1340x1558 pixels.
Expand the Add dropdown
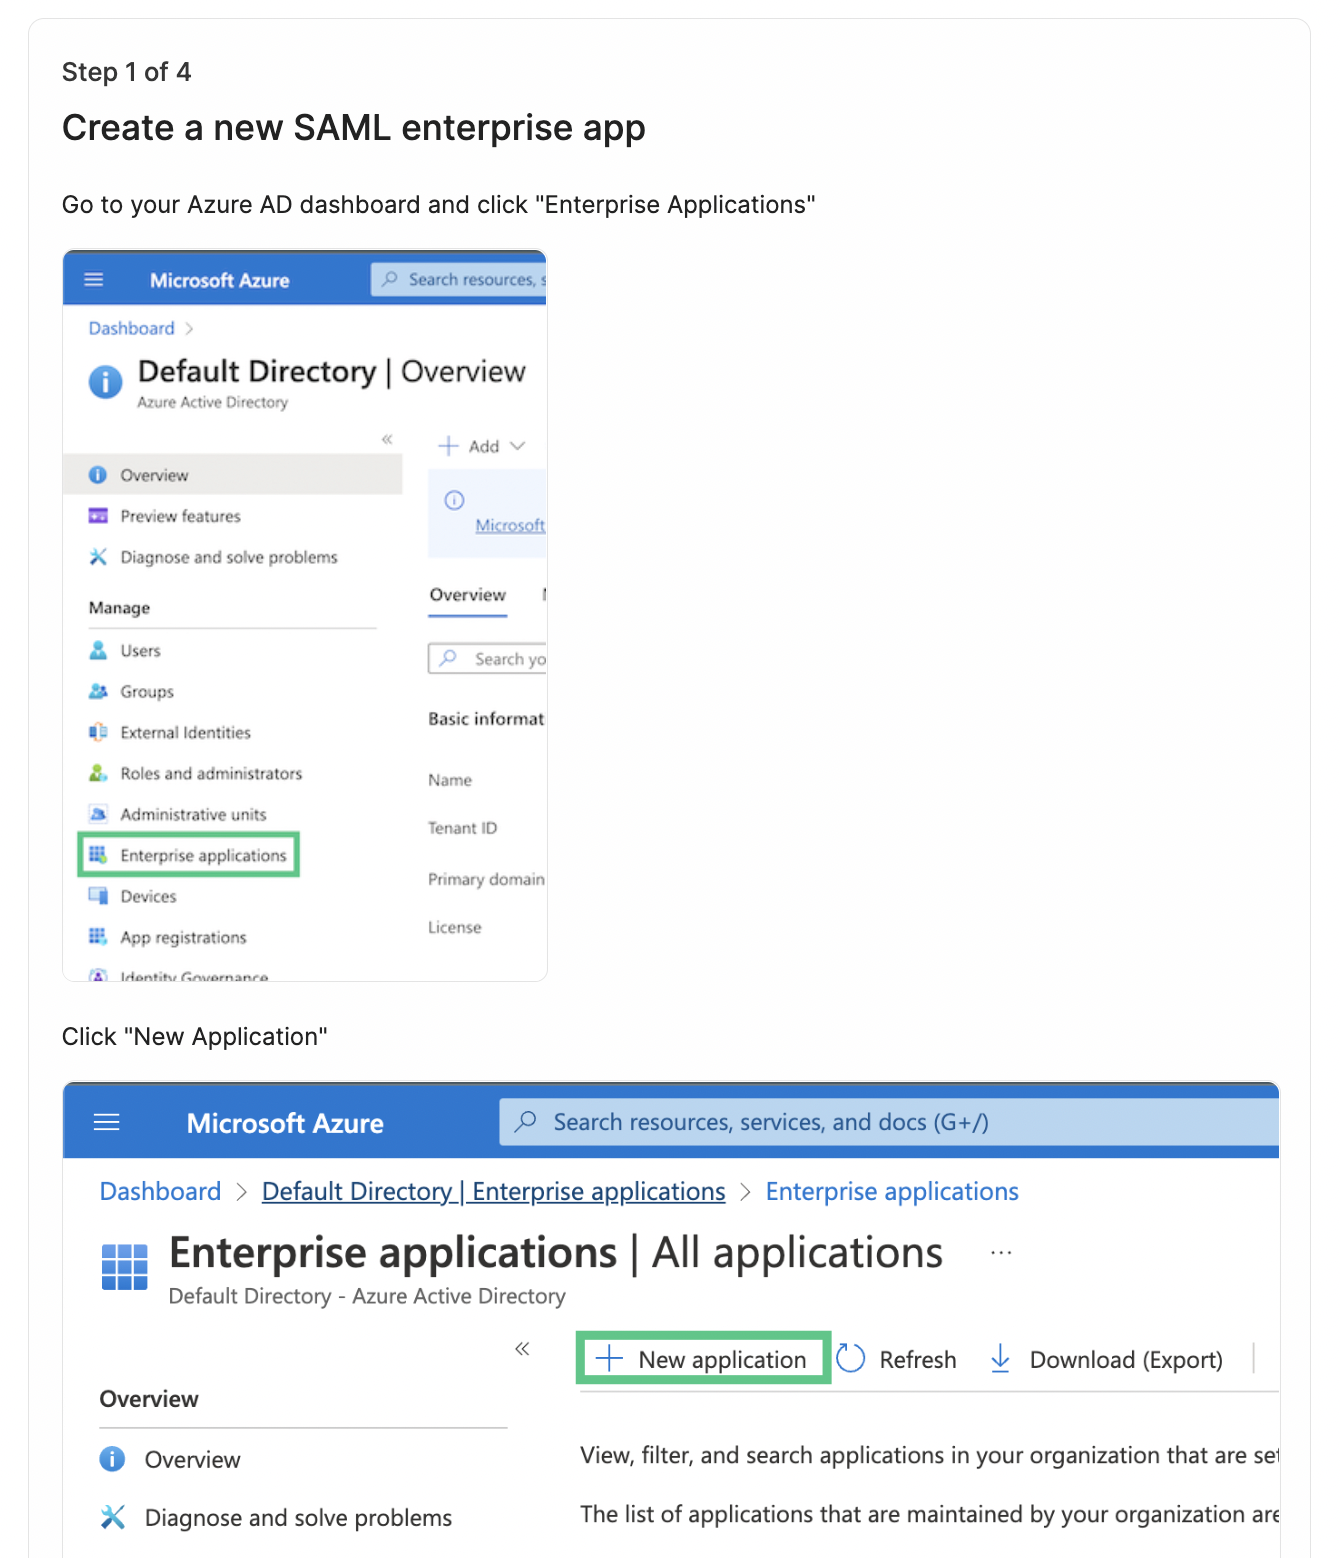pyautogui.click(x=482, y=446)
